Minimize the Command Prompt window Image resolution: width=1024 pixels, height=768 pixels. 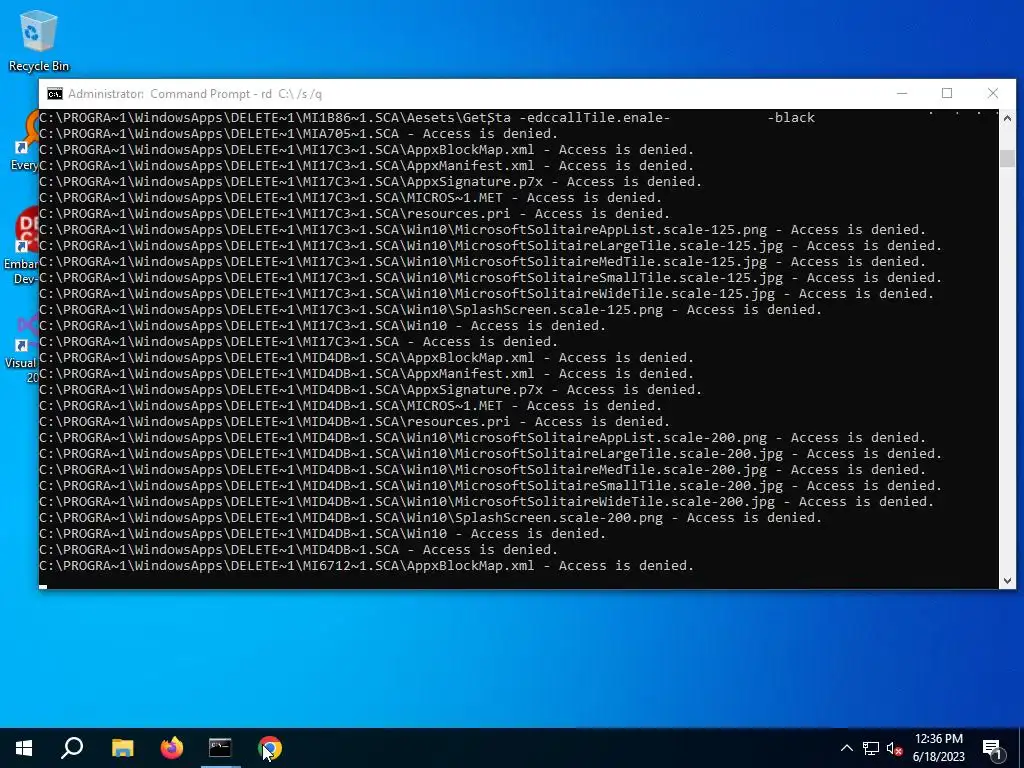tap(902, 93)
